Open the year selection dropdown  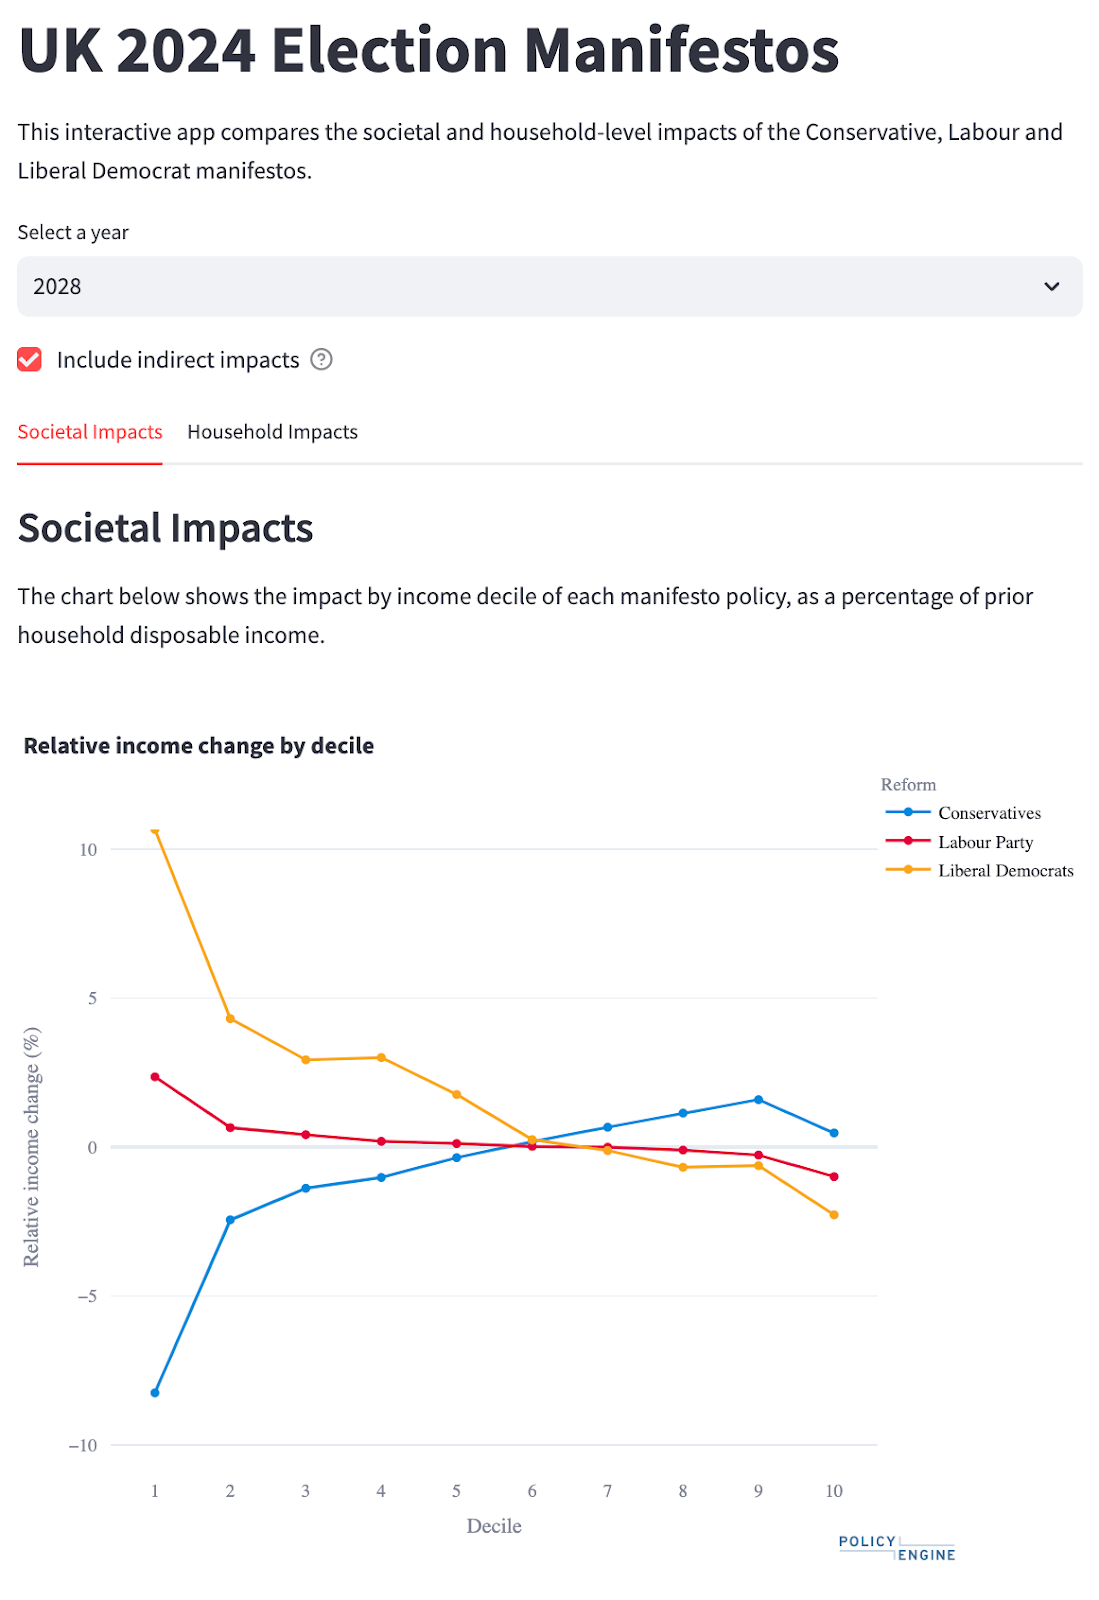click(549, 287)
